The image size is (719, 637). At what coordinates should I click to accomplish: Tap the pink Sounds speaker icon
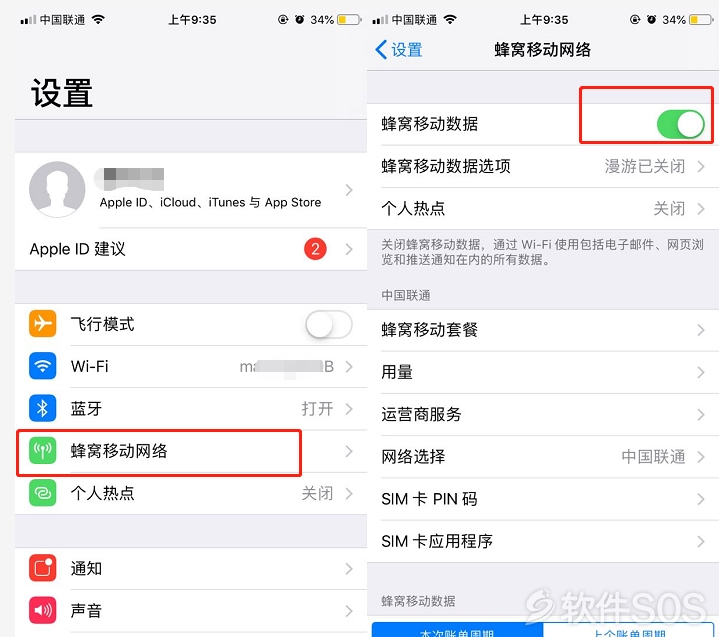[x=43, y=610]
